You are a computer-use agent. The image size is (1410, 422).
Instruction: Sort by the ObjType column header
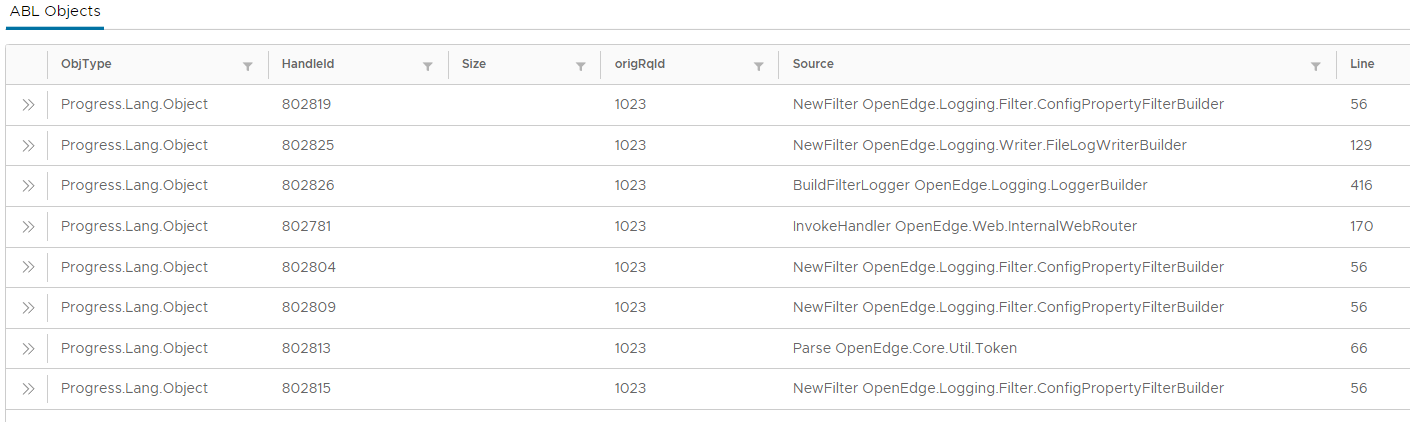coord(86,64)
